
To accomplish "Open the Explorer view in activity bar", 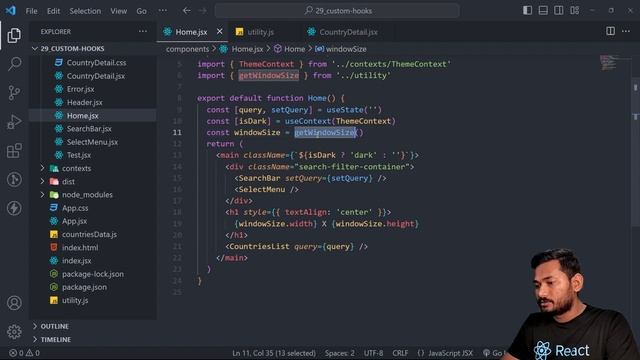I will [14, 36].
